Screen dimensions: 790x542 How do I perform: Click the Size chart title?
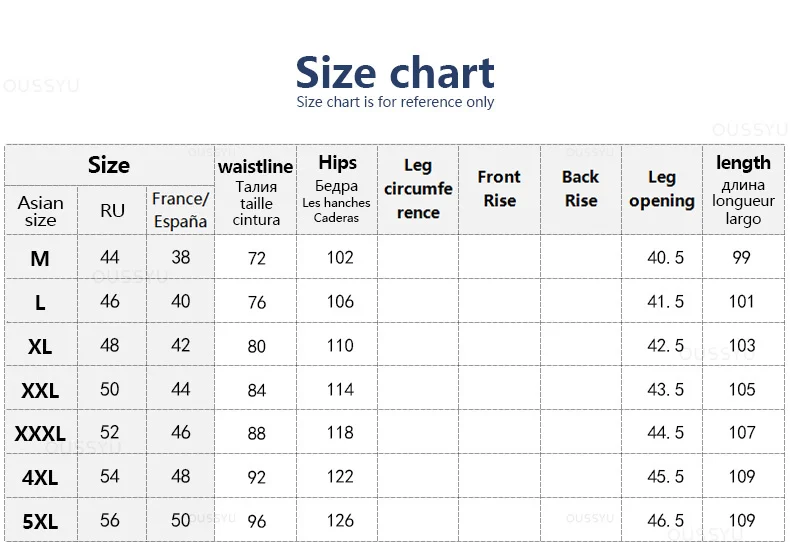click(x=395, y=73)
